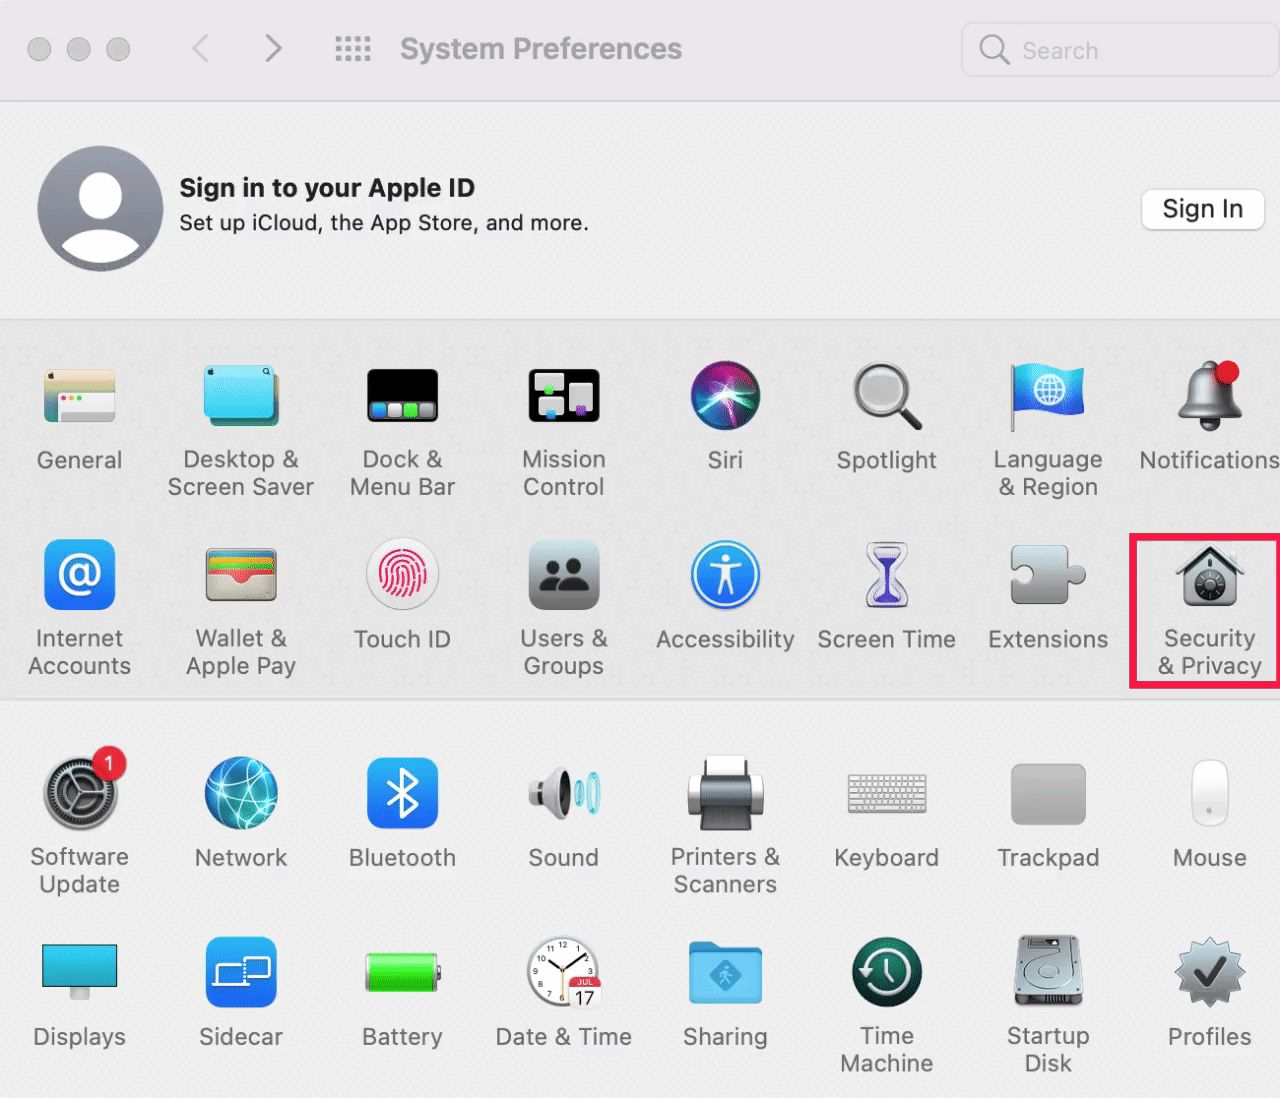Close the System Preferences window
Image resolution: width=1280 pixels, height=1098 pixels.
point(40,49)
